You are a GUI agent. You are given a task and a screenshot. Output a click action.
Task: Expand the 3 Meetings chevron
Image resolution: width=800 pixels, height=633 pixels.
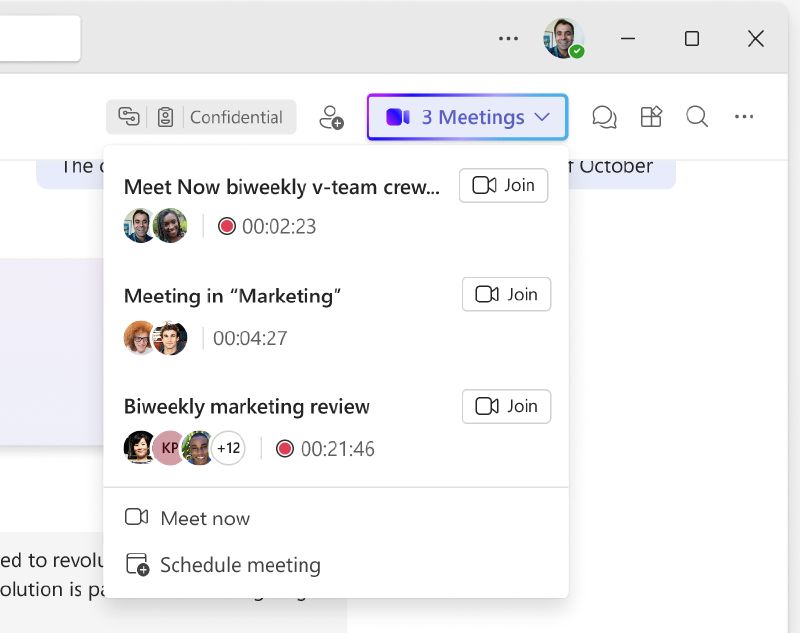point(543,117)
